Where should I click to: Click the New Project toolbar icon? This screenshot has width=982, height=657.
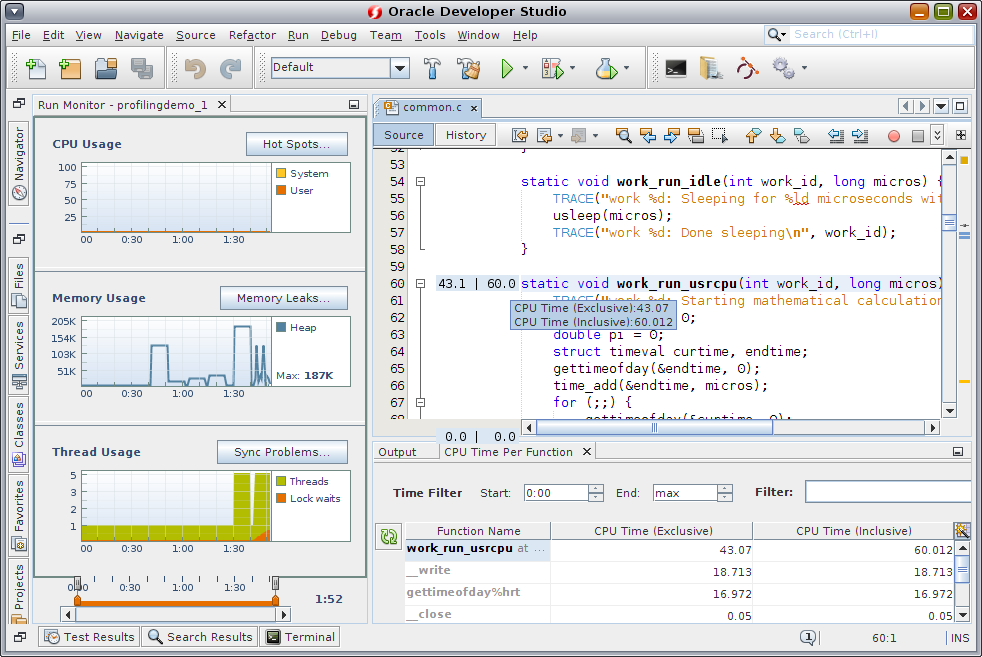pos(69,68)
